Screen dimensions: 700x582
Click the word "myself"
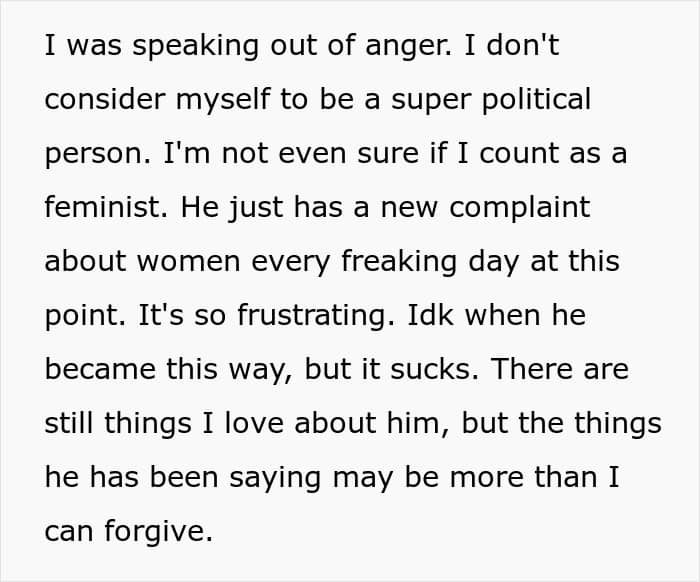(223, 100)
